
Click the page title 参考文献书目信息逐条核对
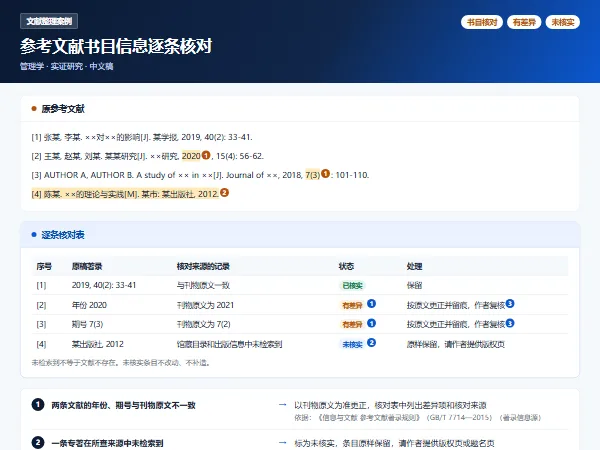(x=116, y=46)
